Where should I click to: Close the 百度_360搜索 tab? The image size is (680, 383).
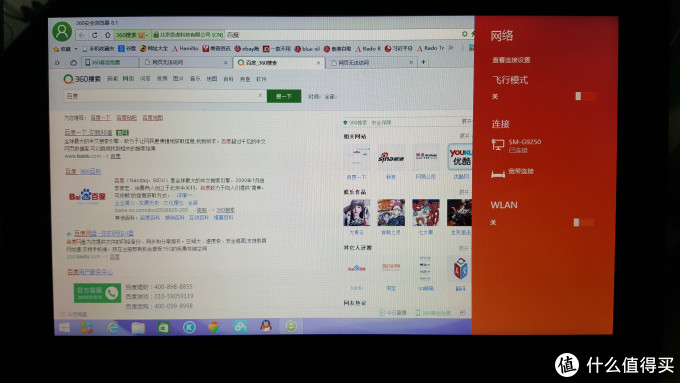(x=318, y=63)
